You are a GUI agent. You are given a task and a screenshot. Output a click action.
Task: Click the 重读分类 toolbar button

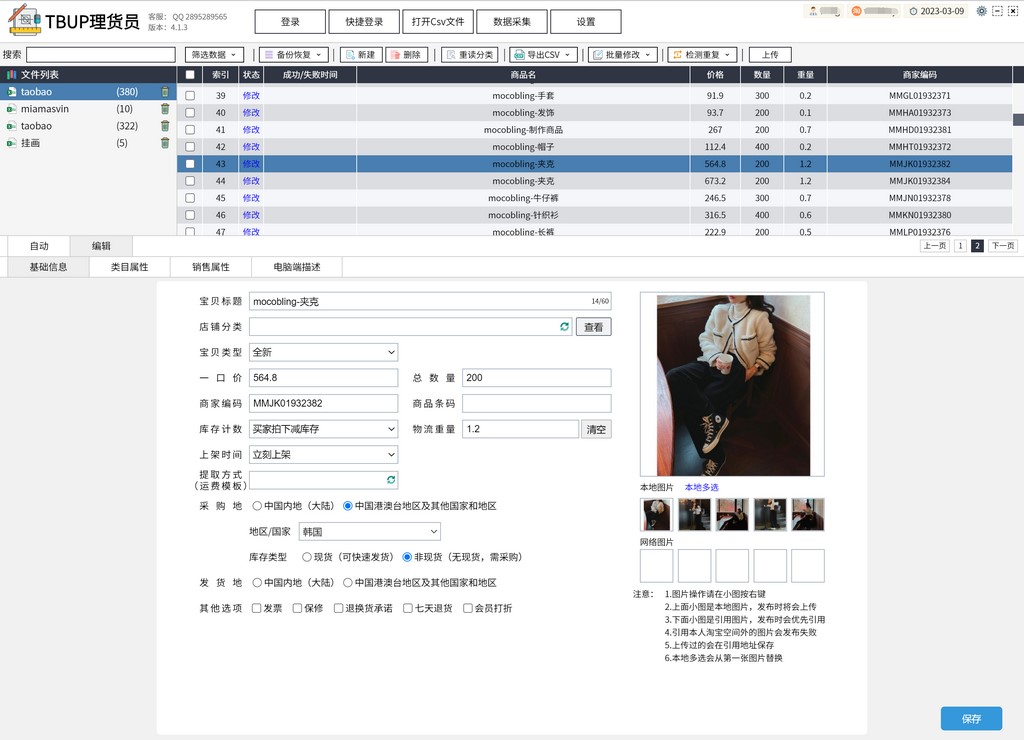(x=469, y=55)
